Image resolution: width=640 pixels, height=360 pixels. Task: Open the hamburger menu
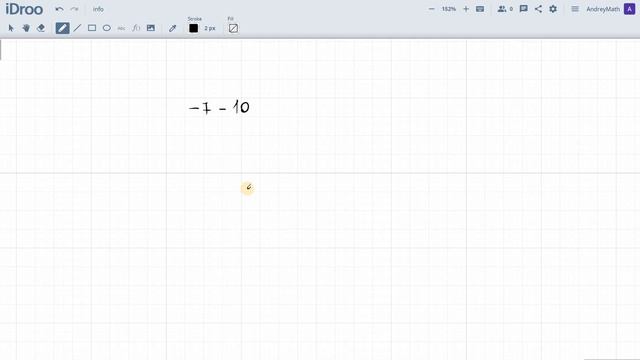(575, 9)
